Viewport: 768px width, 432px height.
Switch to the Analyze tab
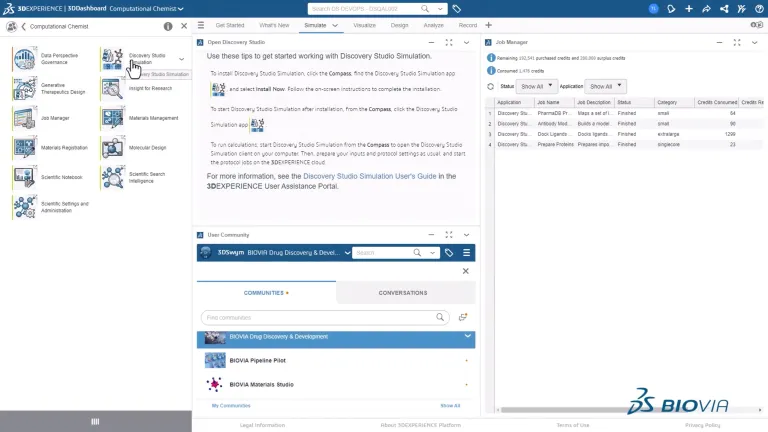(x=433, y=25)
